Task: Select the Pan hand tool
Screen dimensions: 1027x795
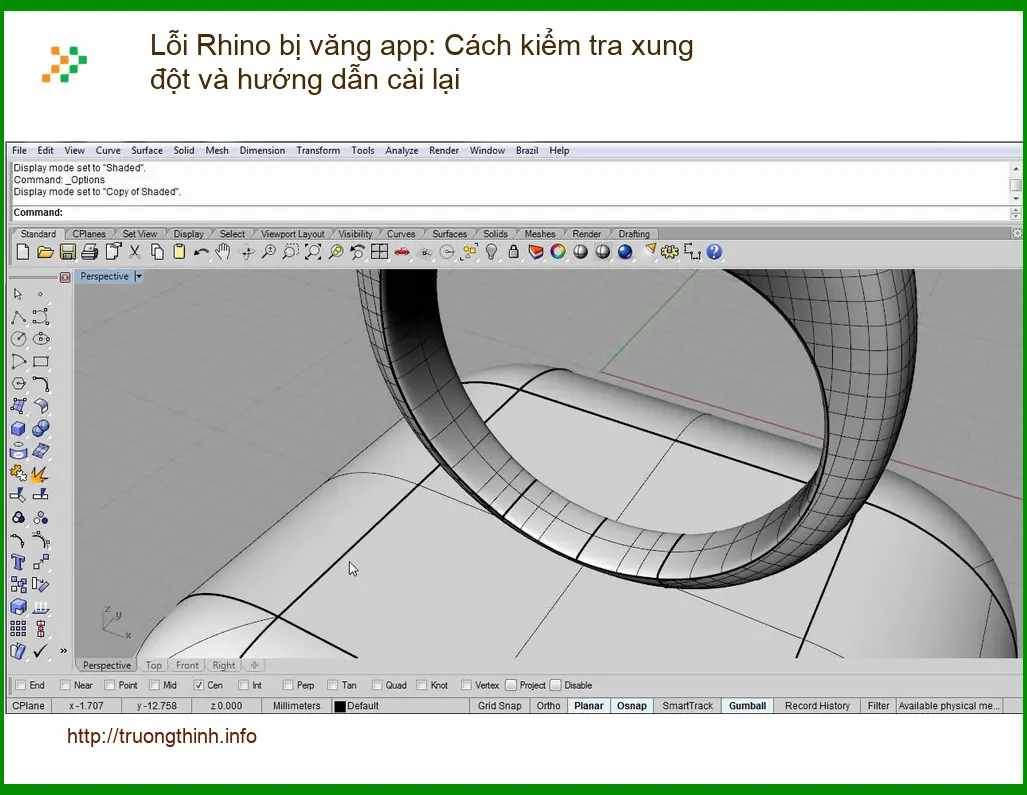Action: pos(223,252)
